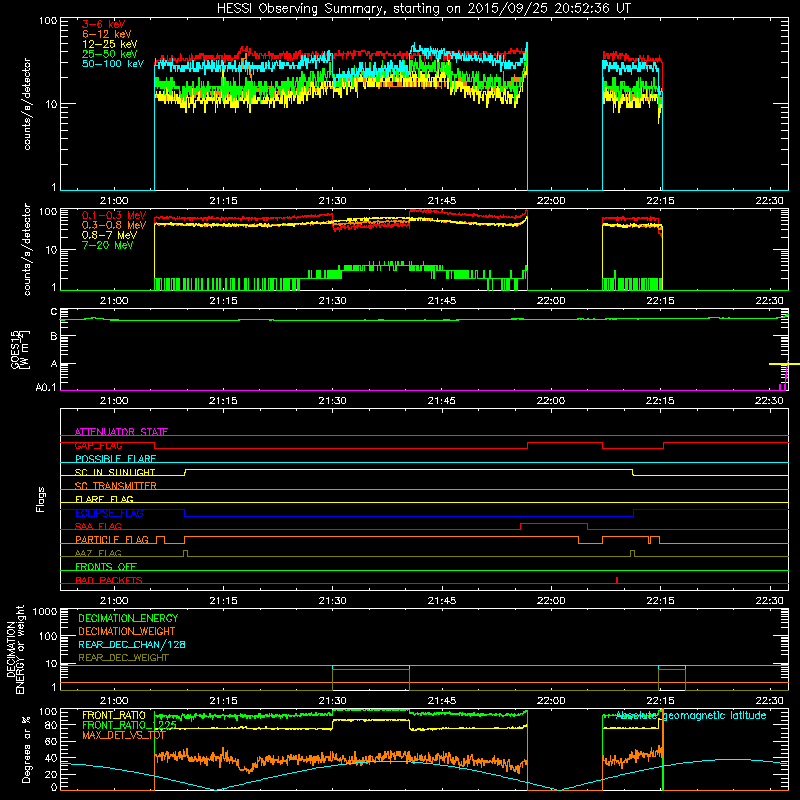Select the DECIMATION ENERGY or weight axis title
The height and width of the screenshot is (800, 800).
(x=16, y=649)
